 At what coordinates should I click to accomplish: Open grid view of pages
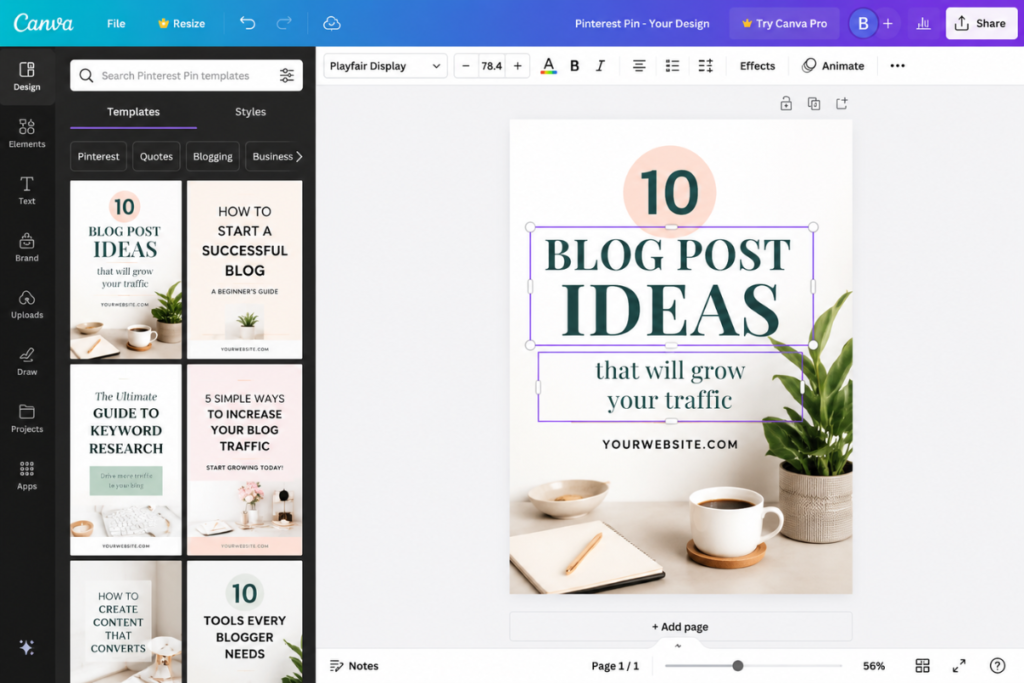click(922, 665)
